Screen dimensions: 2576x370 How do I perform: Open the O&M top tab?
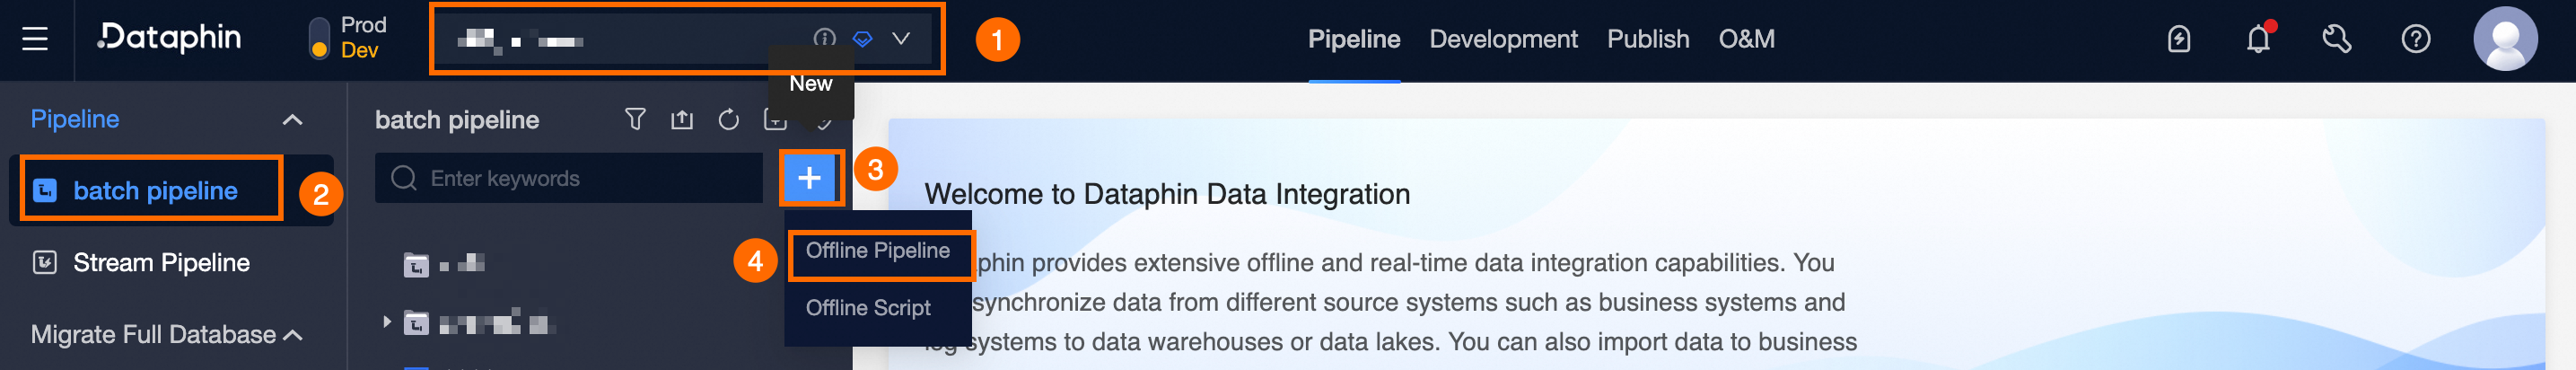click(x=1746, y=39)
